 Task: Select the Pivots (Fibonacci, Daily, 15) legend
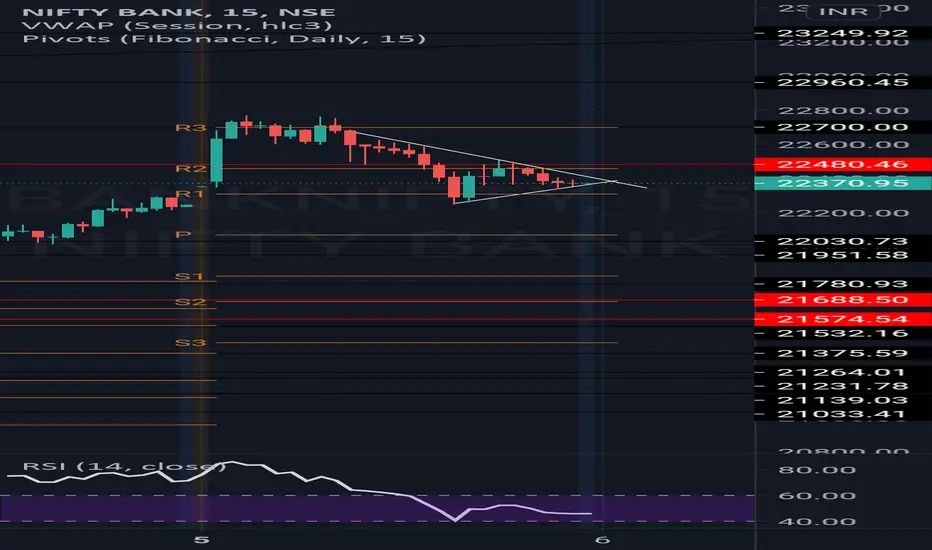224,39
